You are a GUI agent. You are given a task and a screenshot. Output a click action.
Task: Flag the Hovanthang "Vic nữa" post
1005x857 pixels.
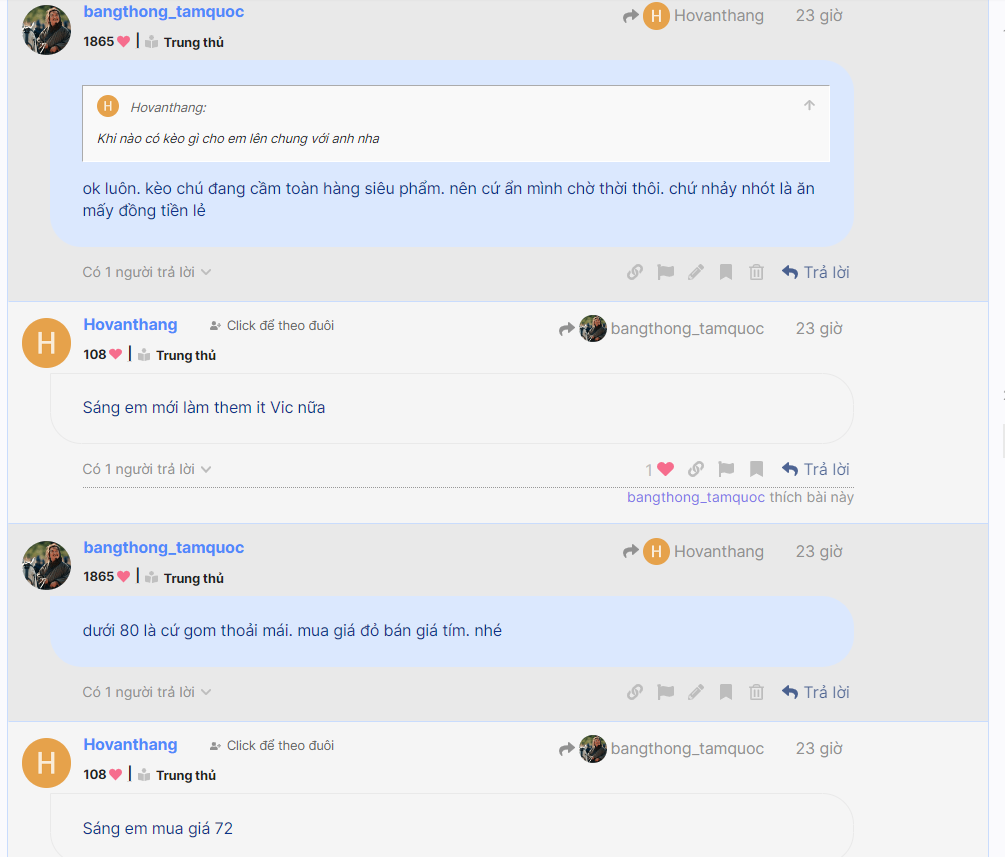(726, 469)
